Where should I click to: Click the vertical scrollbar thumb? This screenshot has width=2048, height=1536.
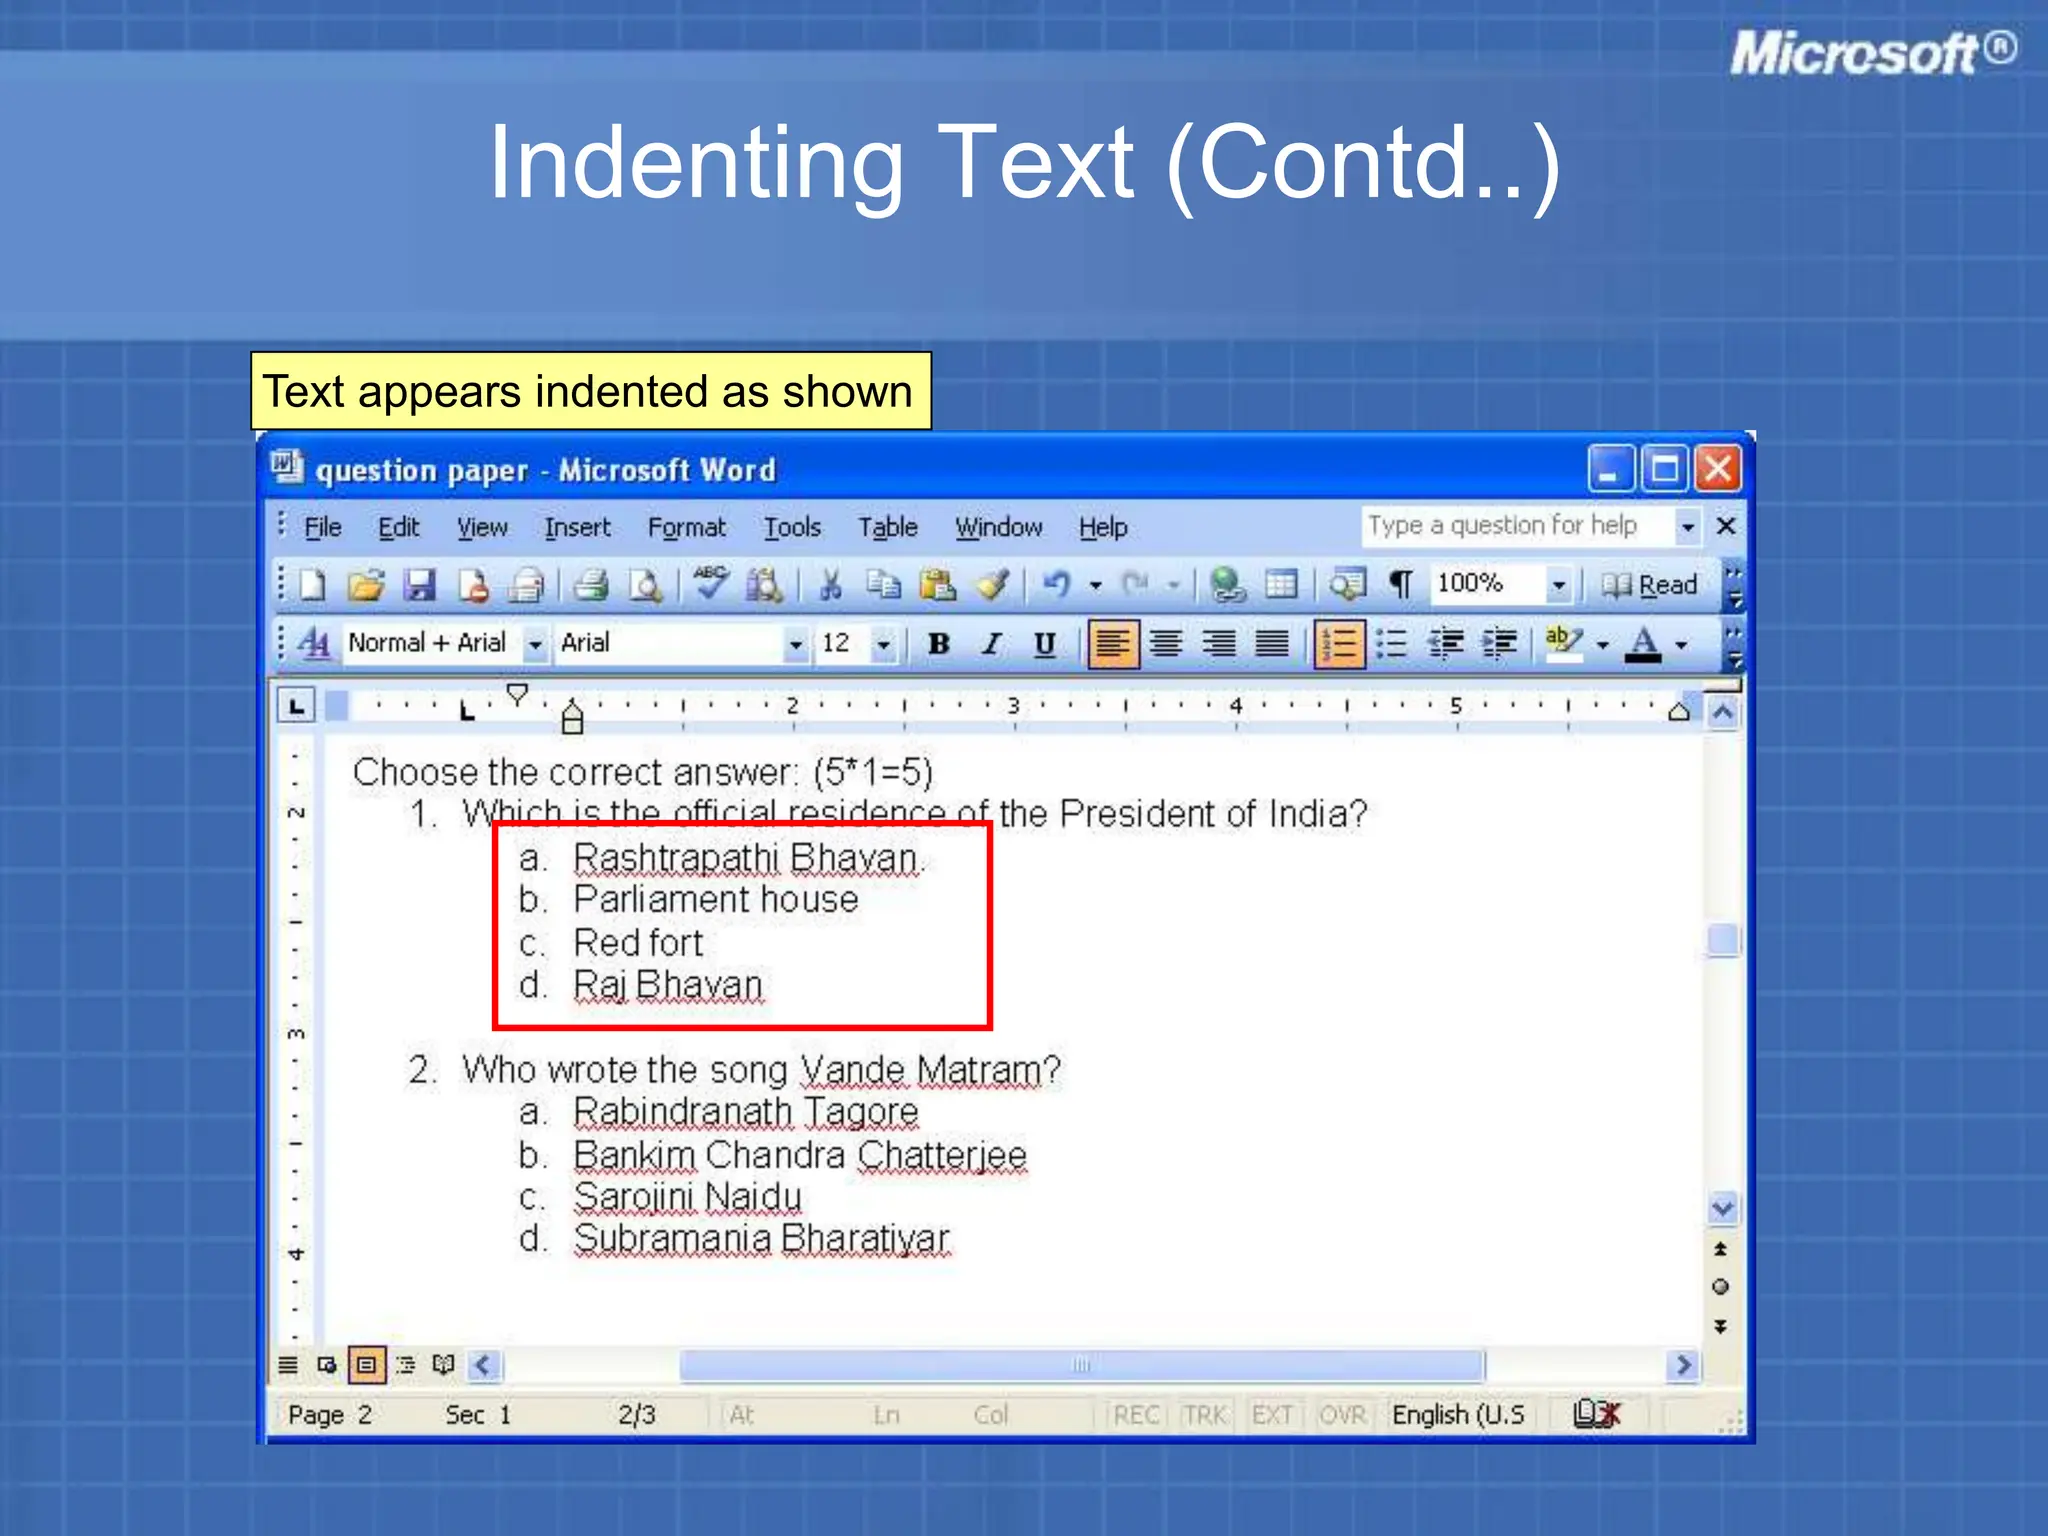(x=1723, y=940)
